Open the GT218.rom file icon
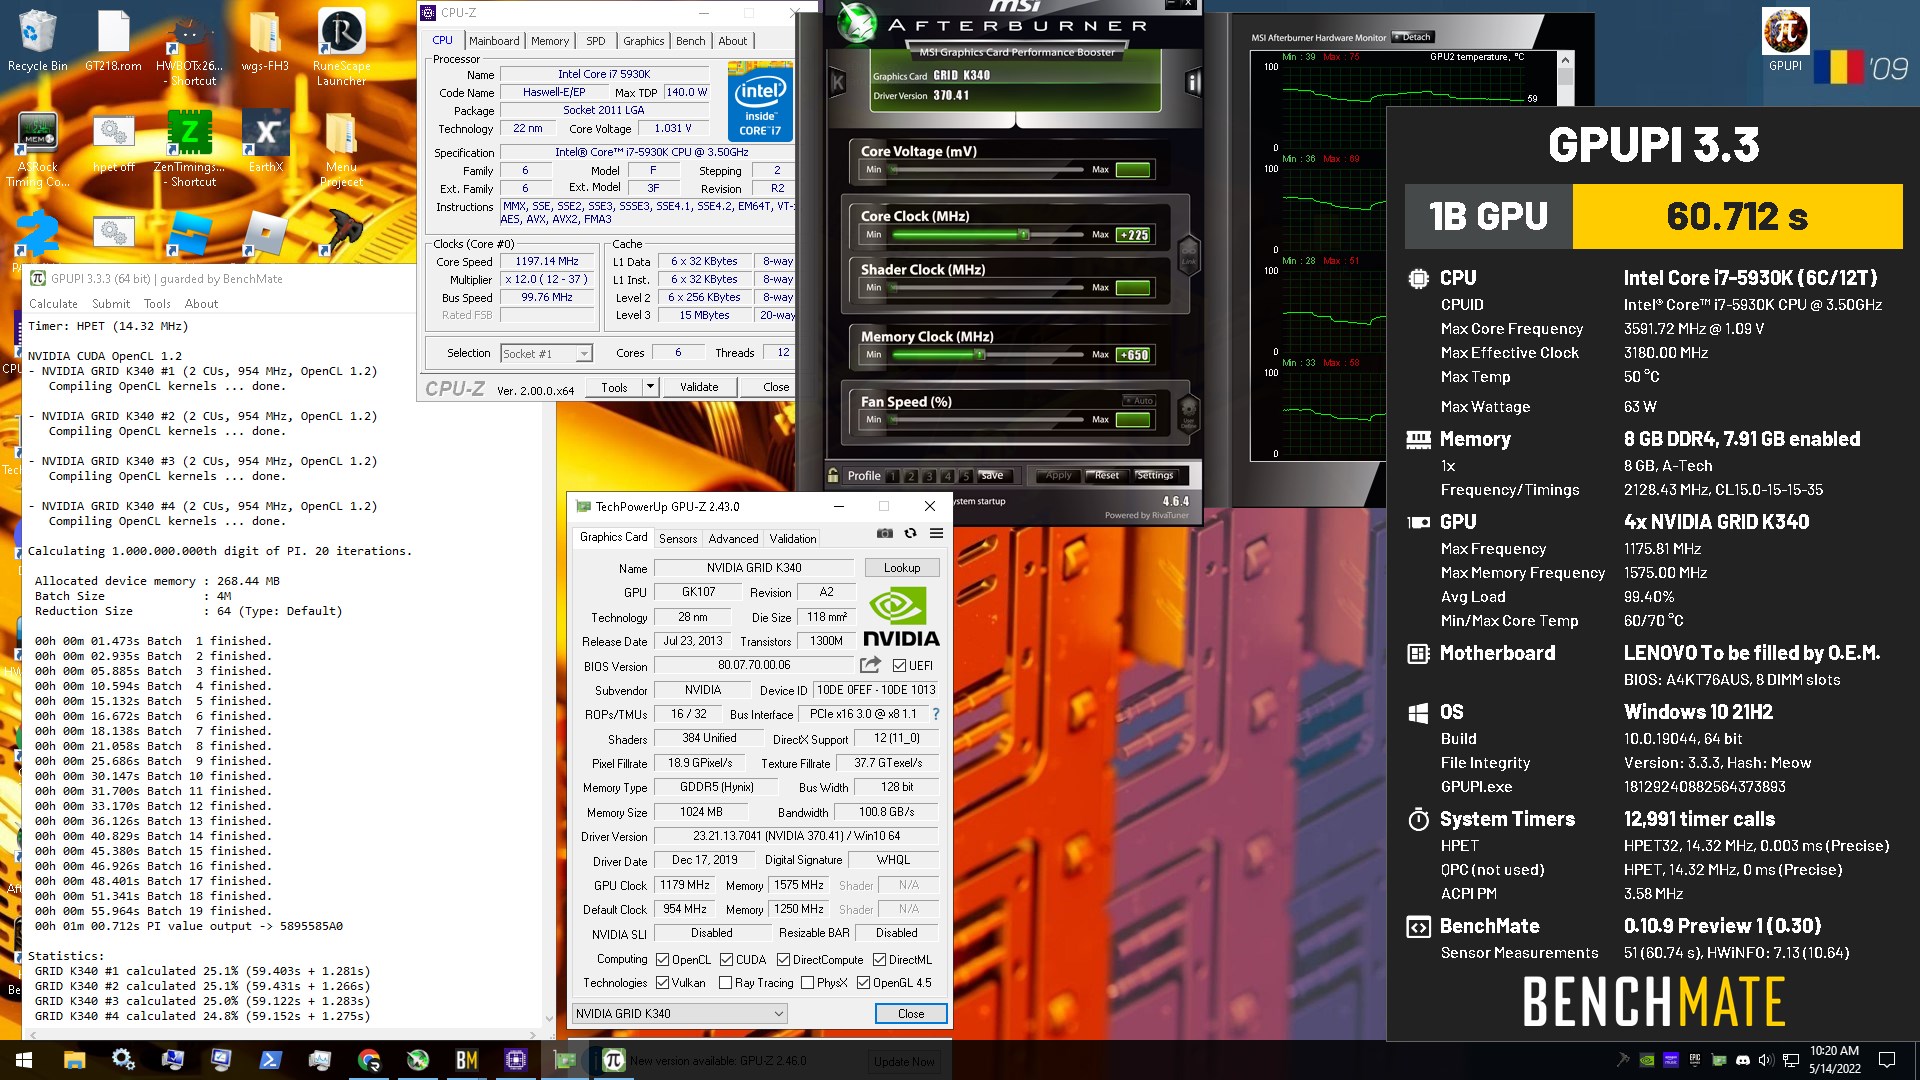The height and width of the screenshot is (1080, 1920). [113, 40]
